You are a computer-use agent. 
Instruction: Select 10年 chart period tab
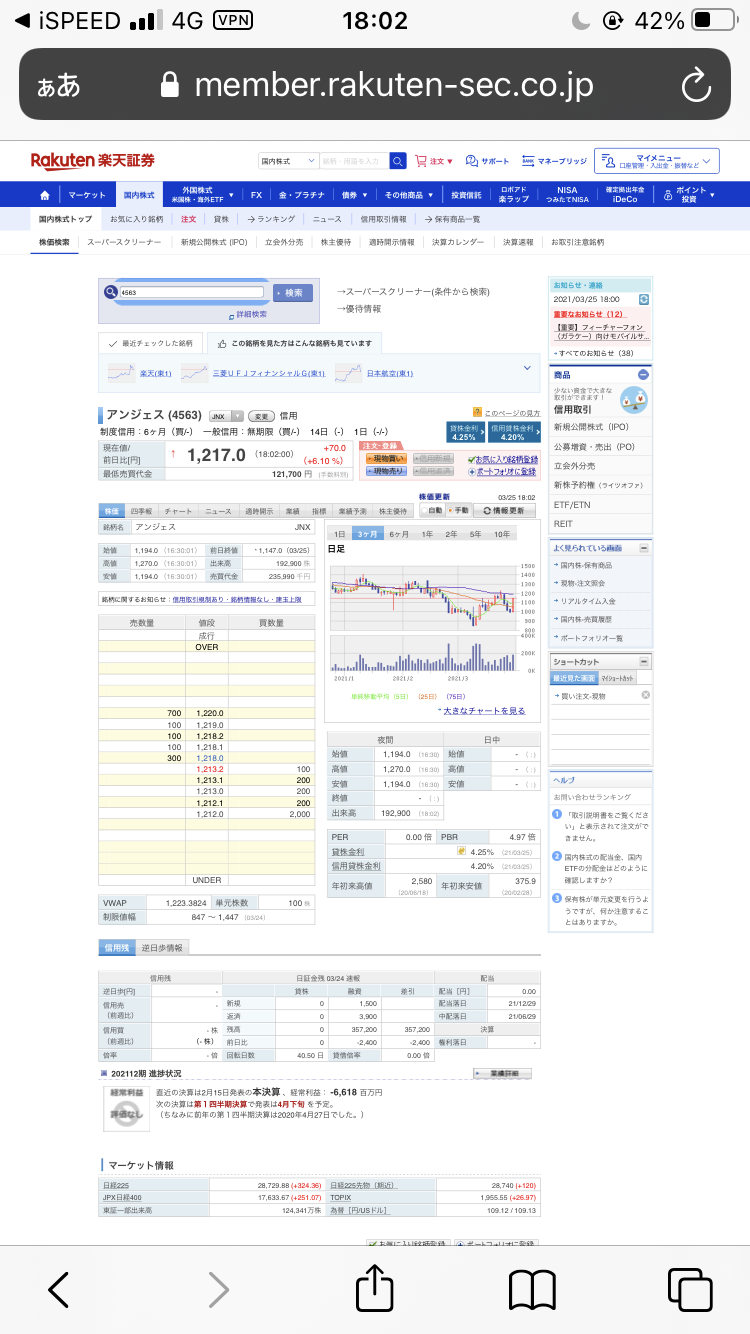[501, 534]
